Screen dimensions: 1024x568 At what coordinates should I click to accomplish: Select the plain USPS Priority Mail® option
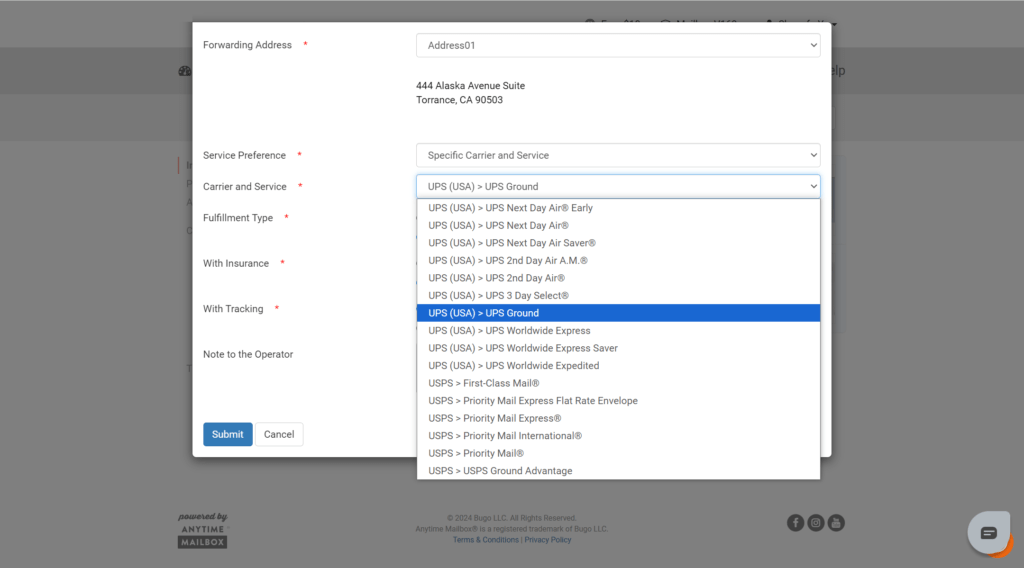(618, 454)
